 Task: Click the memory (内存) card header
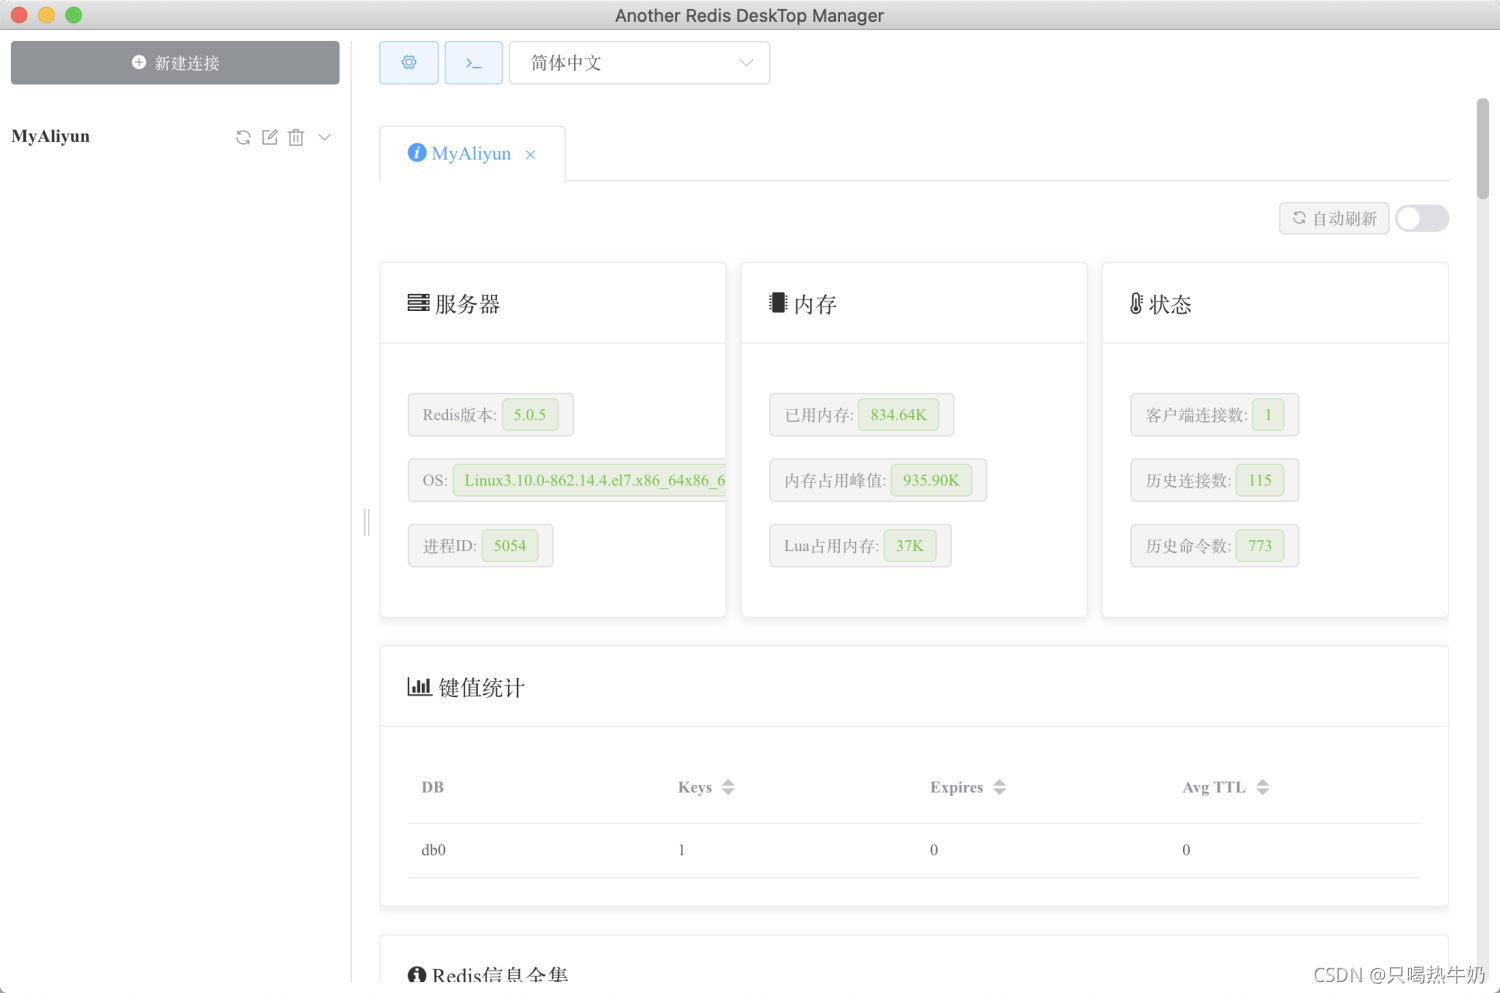914,304
